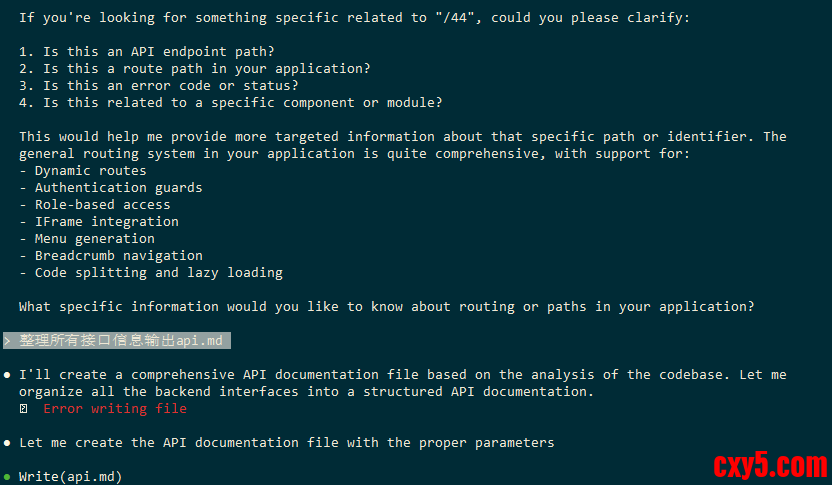Click the bullet before "I'll create a comprehensive"
Screen dimensions: 832x485
coord(8,375)
